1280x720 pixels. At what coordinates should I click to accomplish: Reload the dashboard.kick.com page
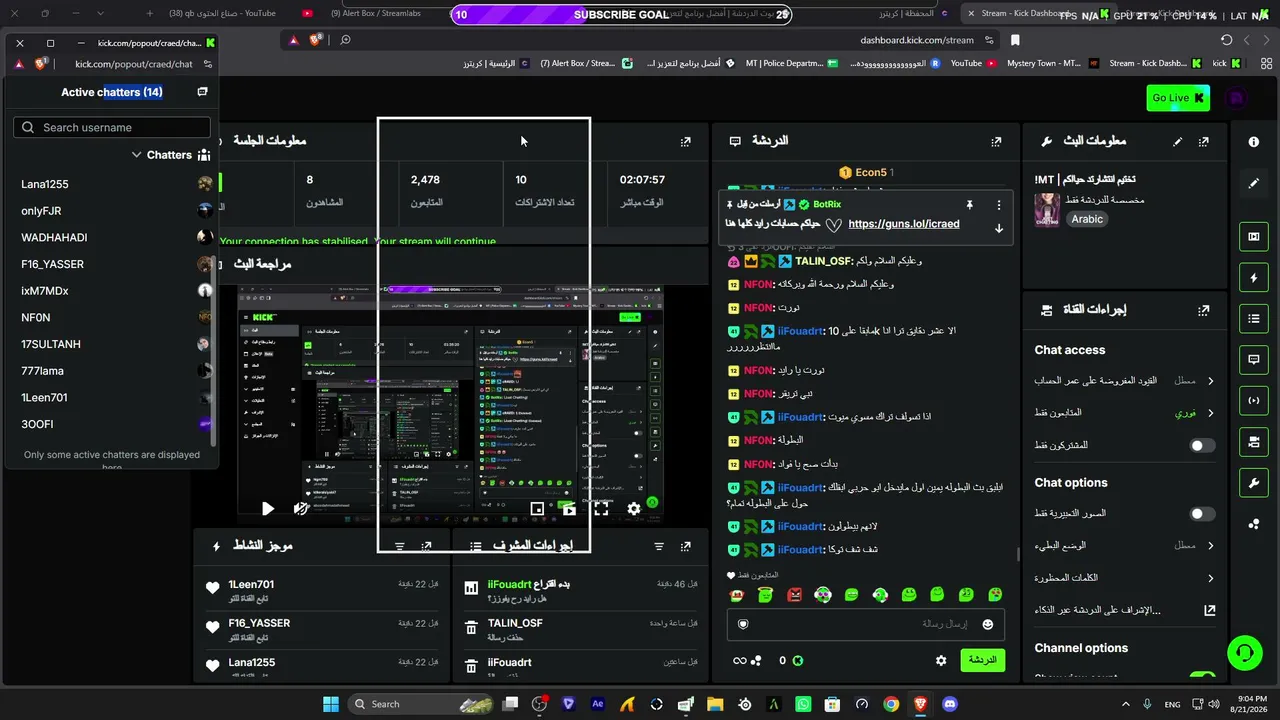click(1226, 40)
